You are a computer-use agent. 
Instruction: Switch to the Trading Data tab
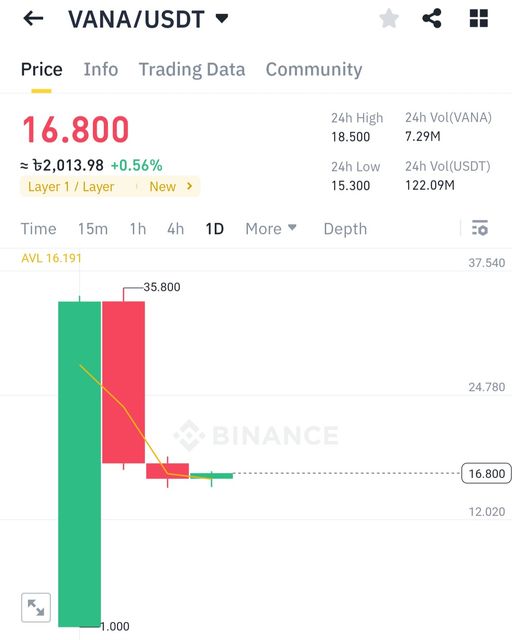(x=192, y=70)
